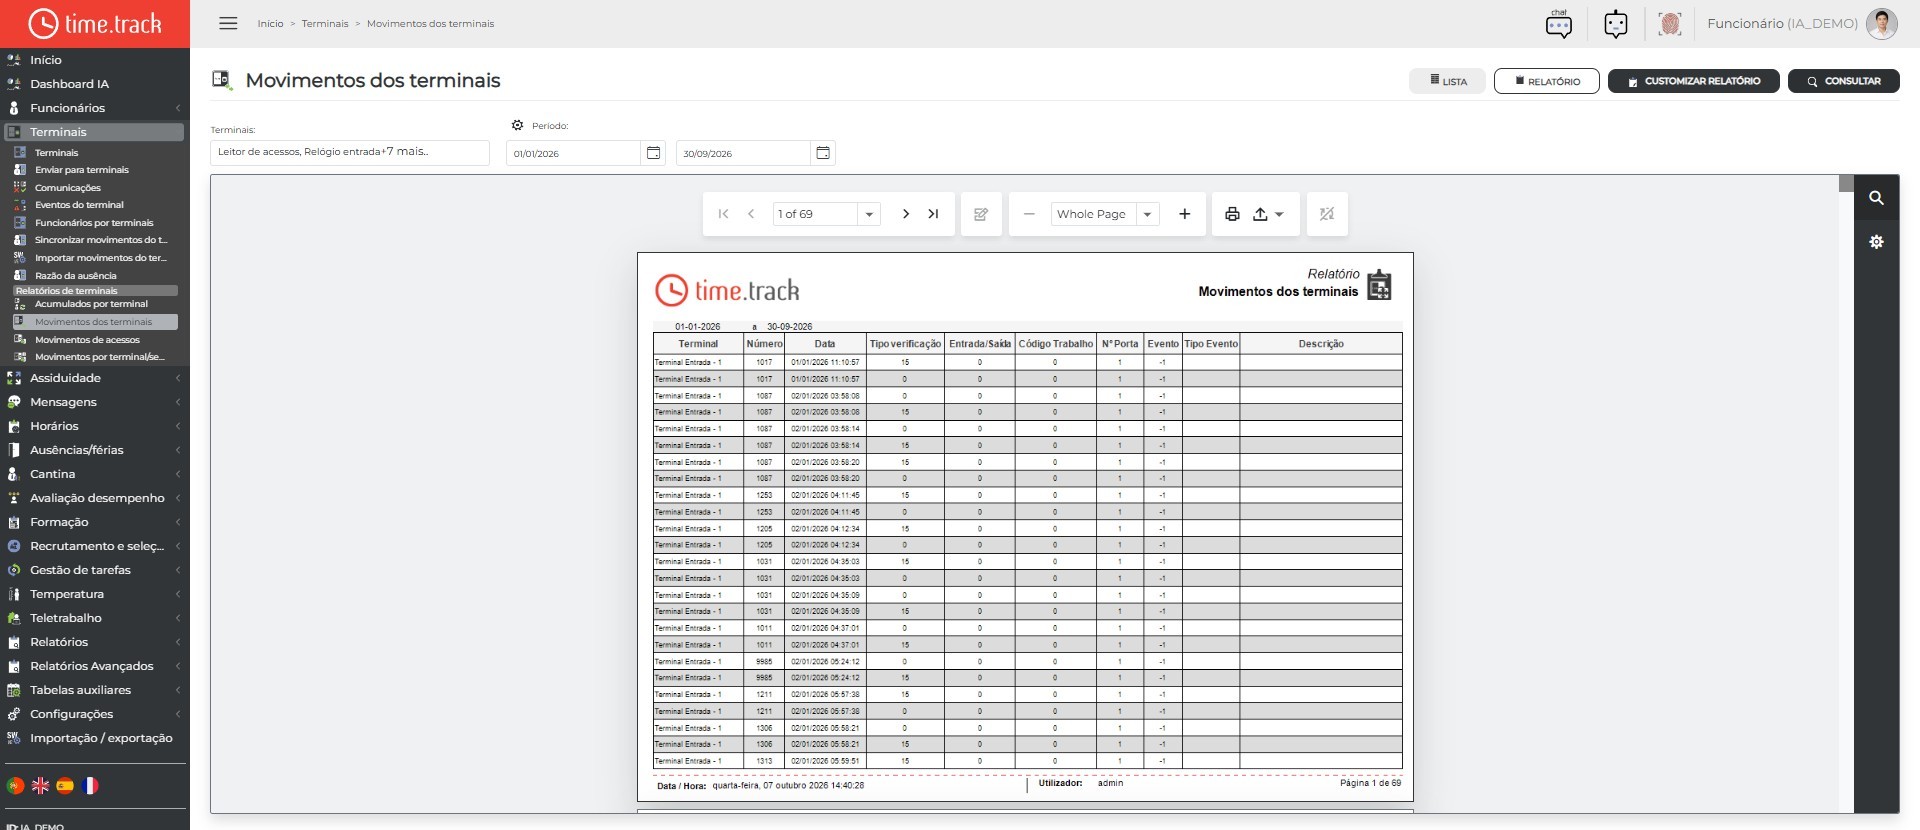This screenshot has width=1920, height=830.
Task: Switch language to Portuguese flag
Action: tap(15, 786)
